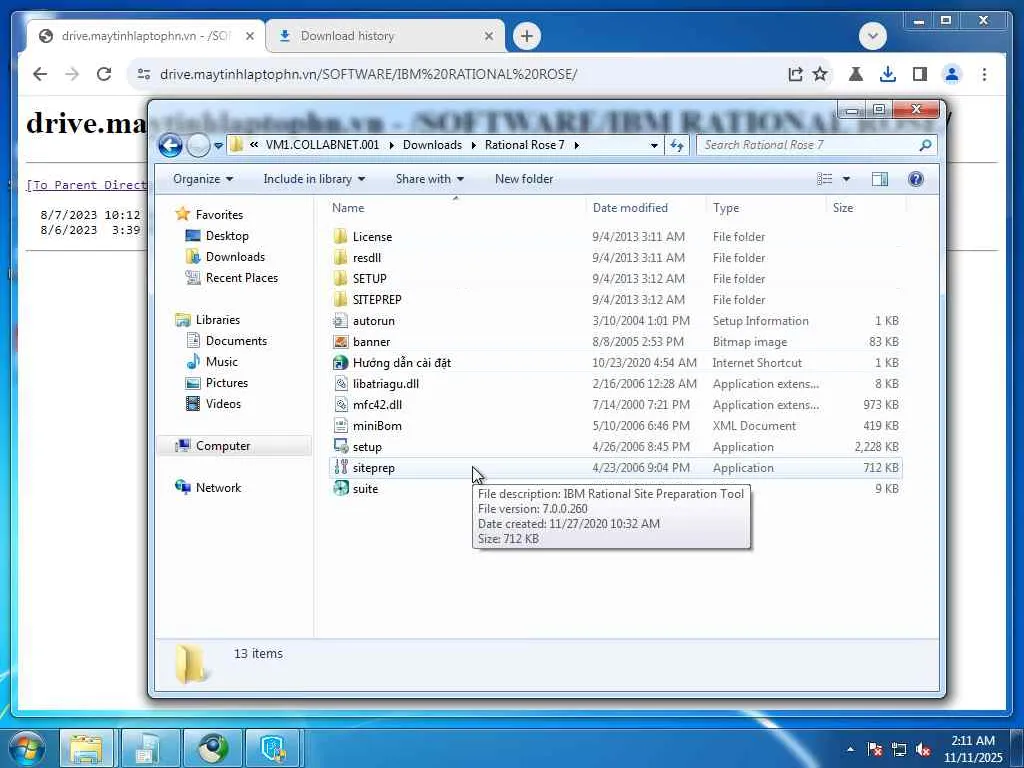
Task: Click the Explorer address bar refresh icon
Action: [677, 145]
